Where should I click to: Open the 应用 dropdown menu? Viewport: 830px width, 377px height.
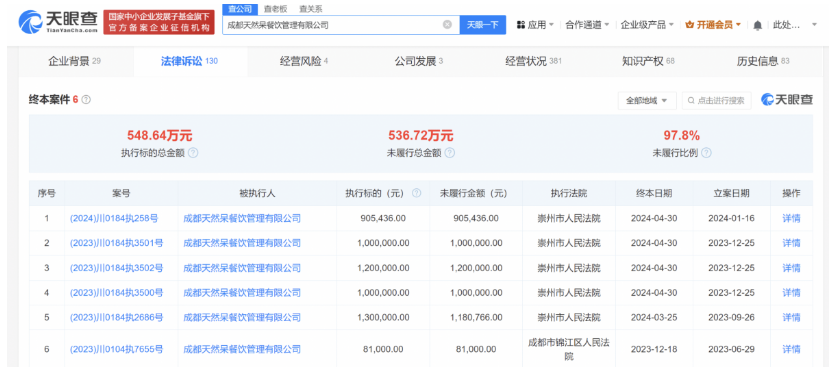535,25
